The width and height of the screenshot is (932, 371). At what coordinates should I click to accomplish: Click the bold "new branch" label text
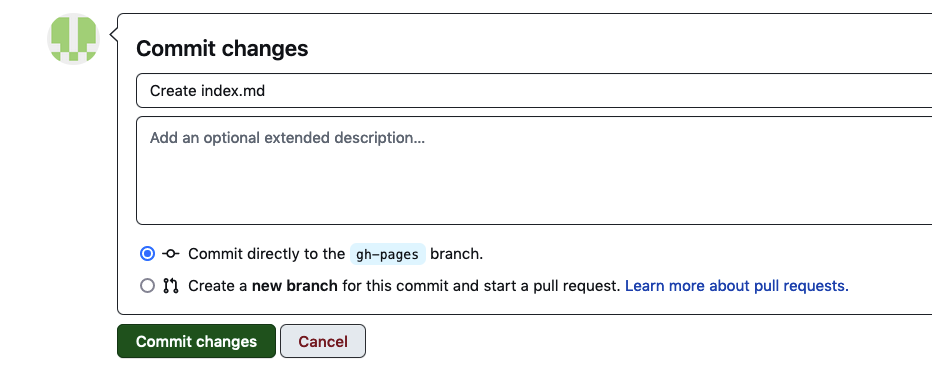pos(295,286)
